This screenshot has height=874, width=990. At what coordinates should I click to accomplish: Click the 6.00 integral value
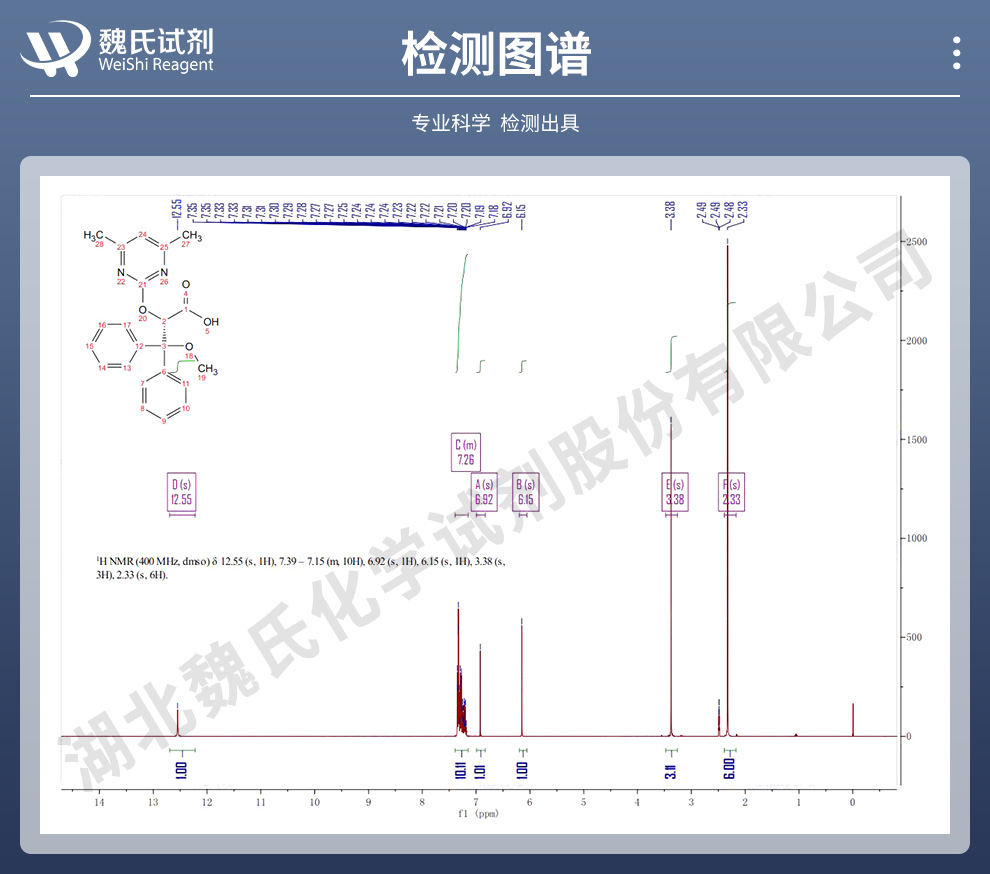click(729, 769)
